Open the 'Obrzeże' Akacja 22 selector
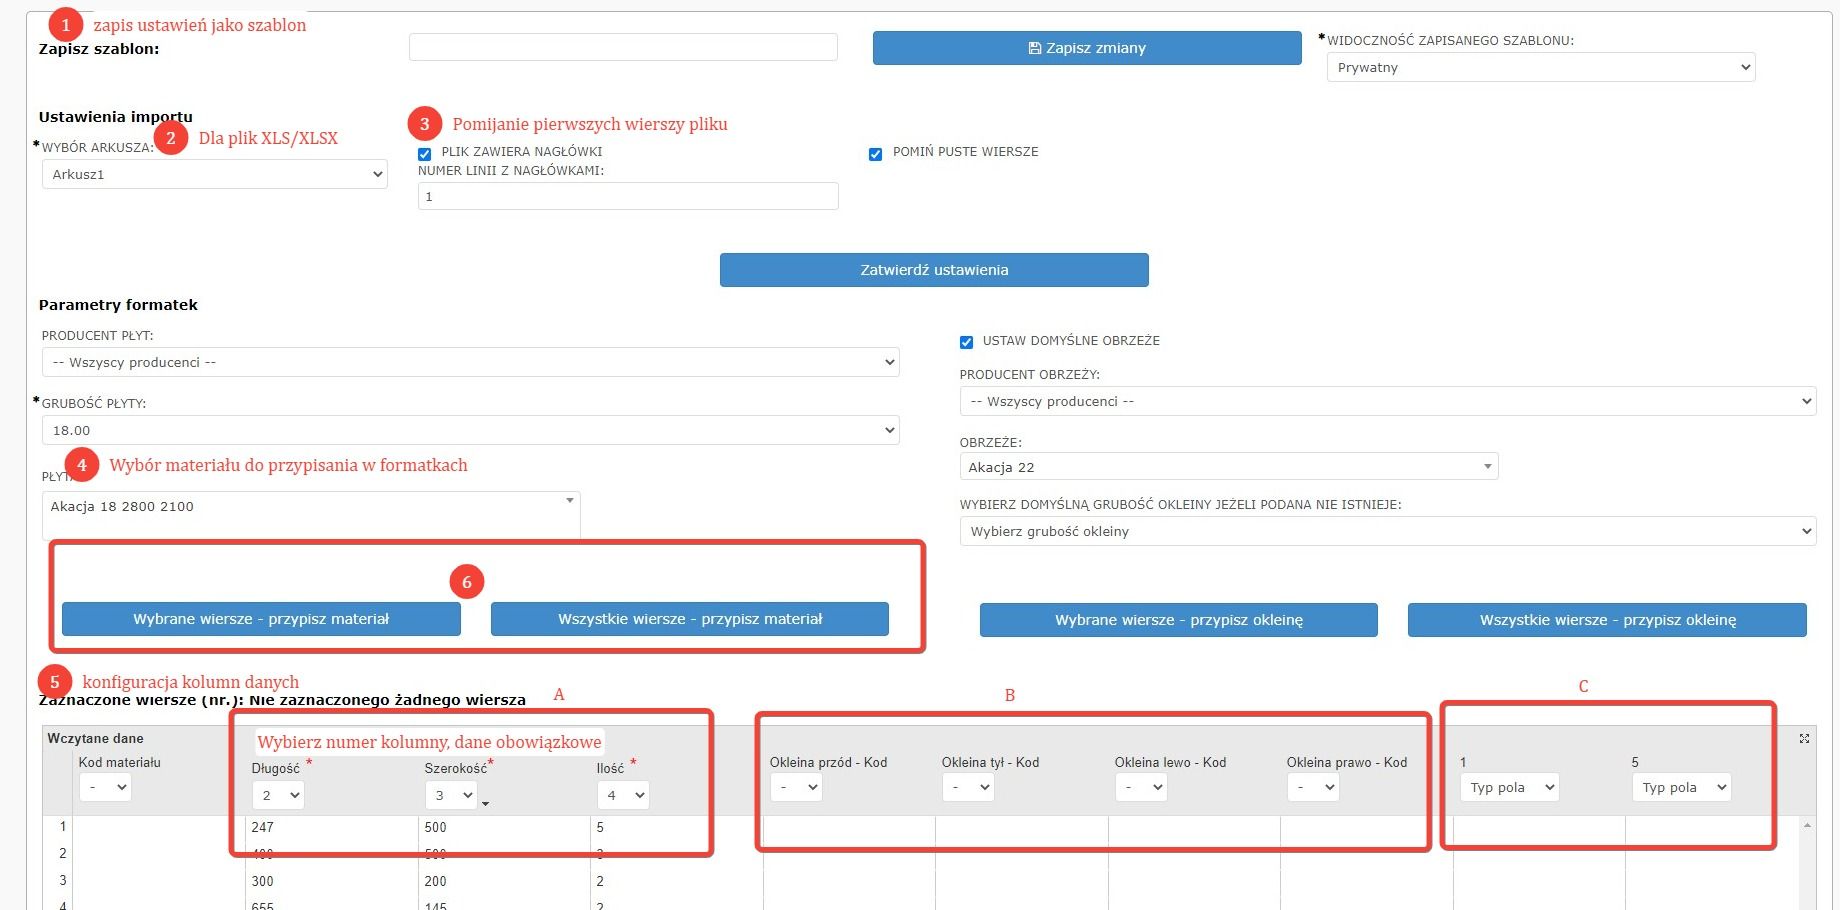 [x=1228, y=467]
